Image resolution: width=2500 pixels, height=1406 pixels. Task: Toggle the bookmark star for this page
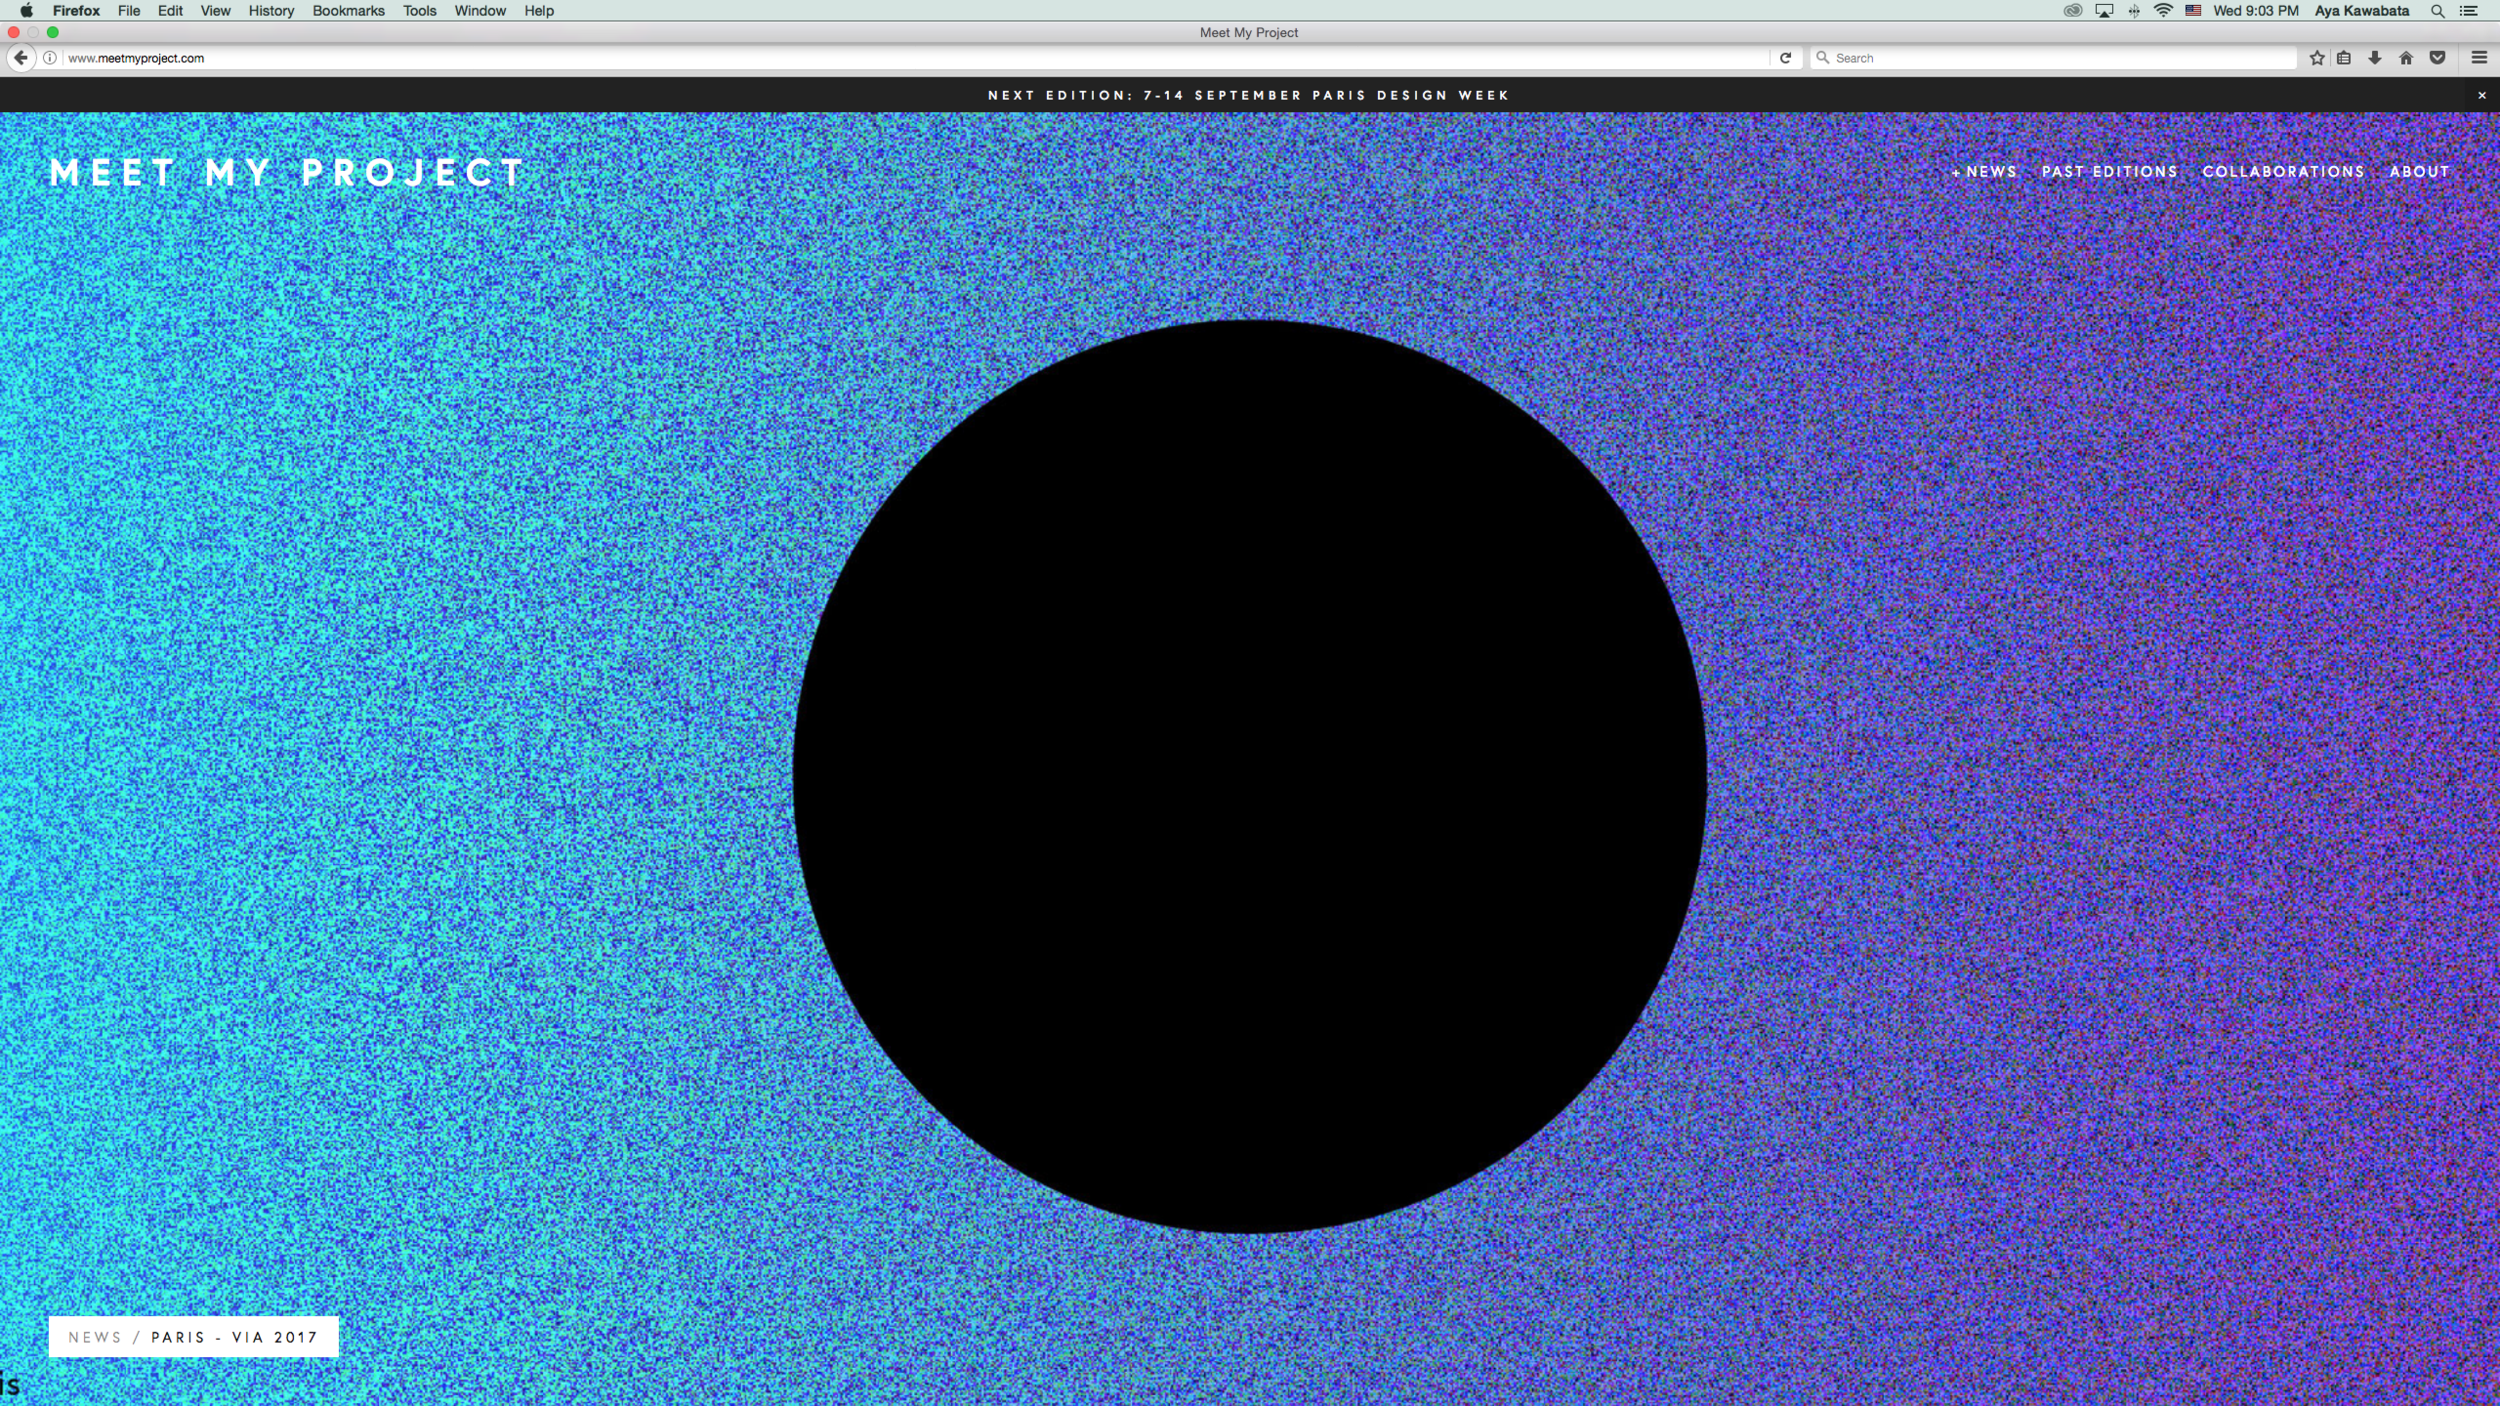click(2317, 57)
